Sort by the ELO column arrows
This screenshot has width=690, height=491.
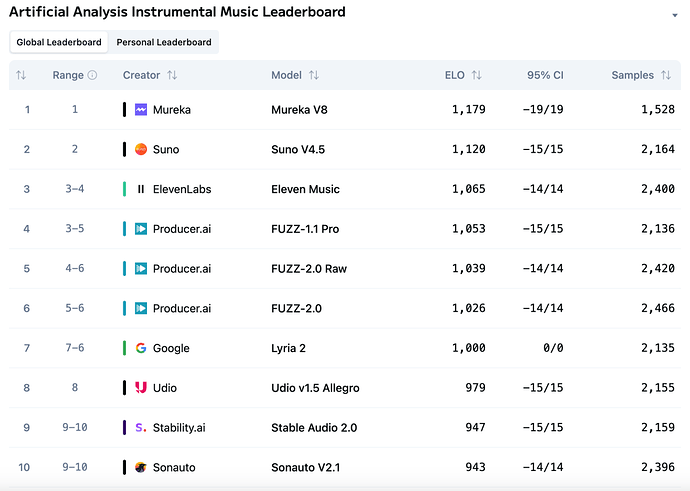pyautogui.click(x=476, y=75)
